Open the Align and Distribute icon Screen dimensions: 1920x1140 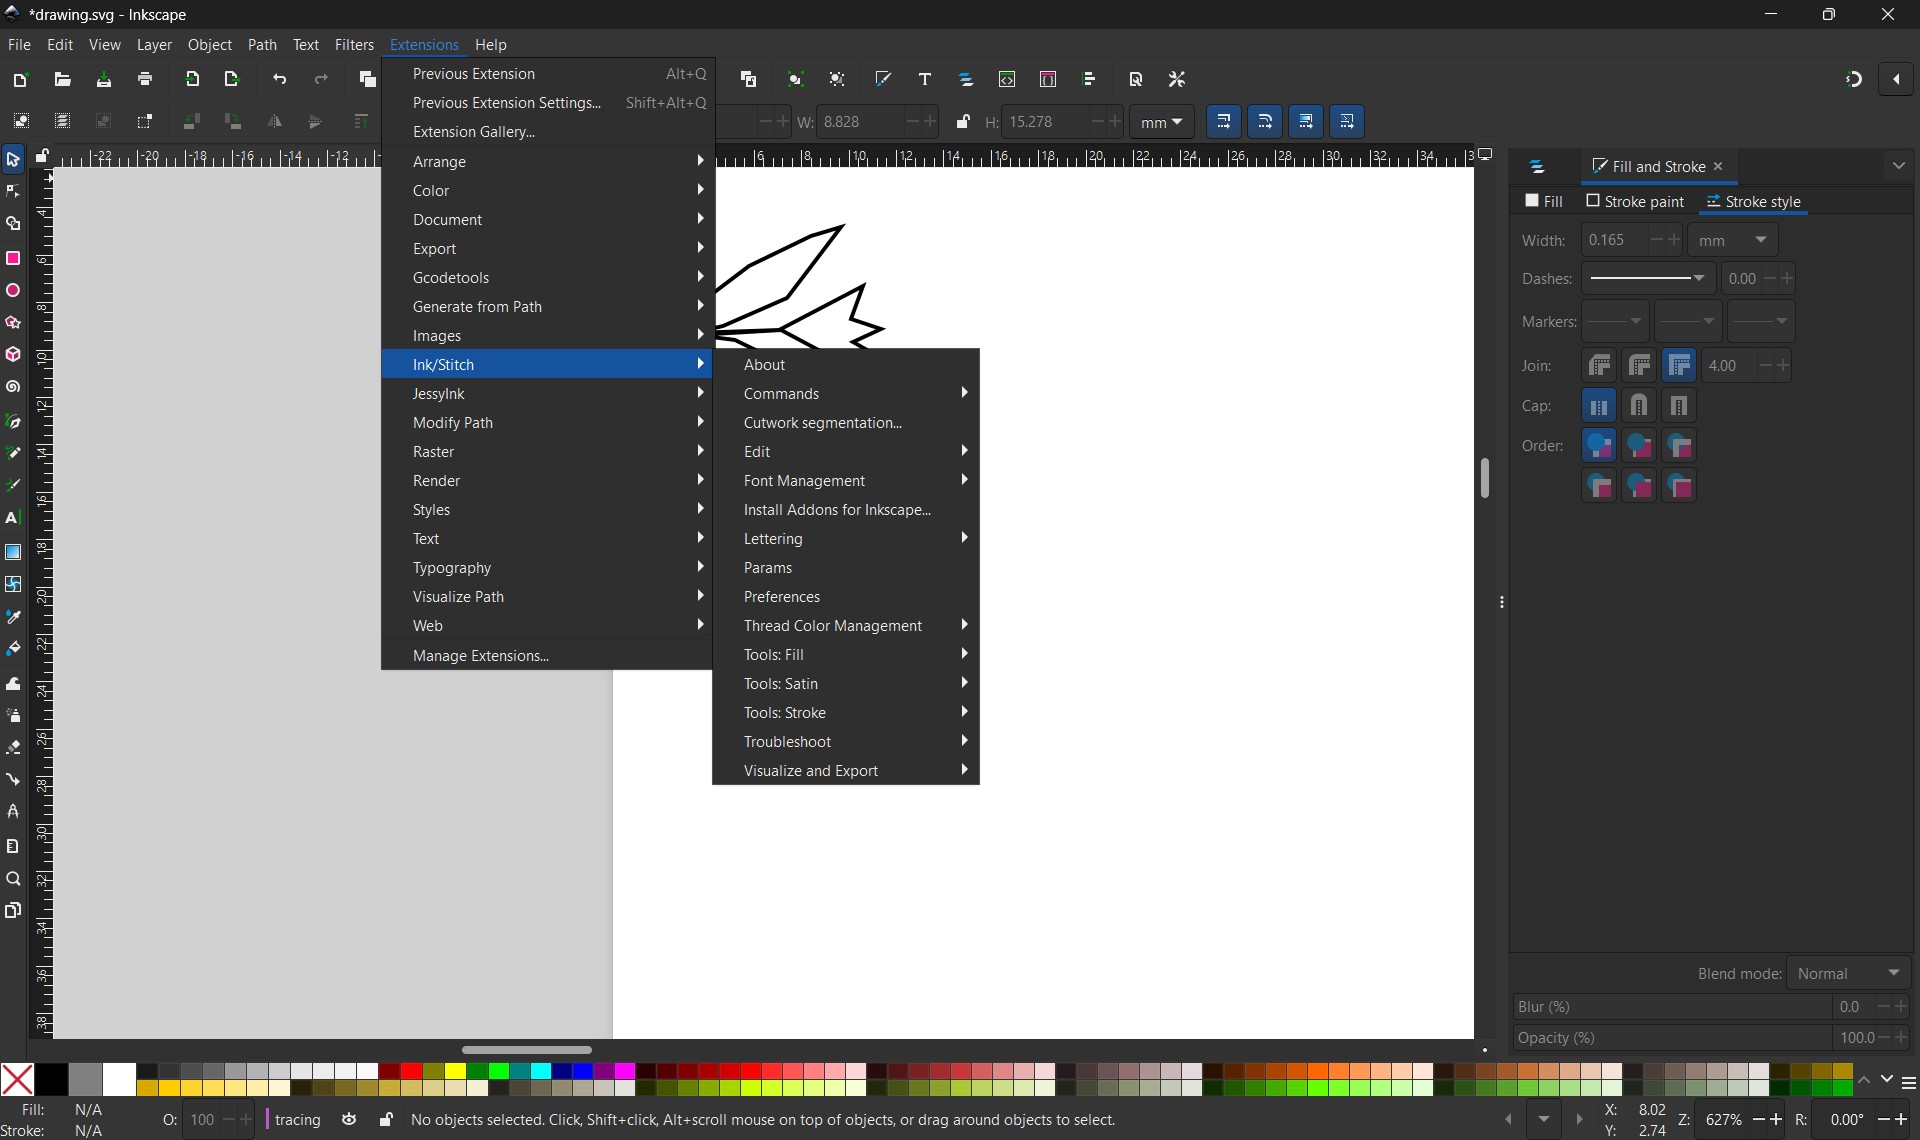[x=1090, y=79]
